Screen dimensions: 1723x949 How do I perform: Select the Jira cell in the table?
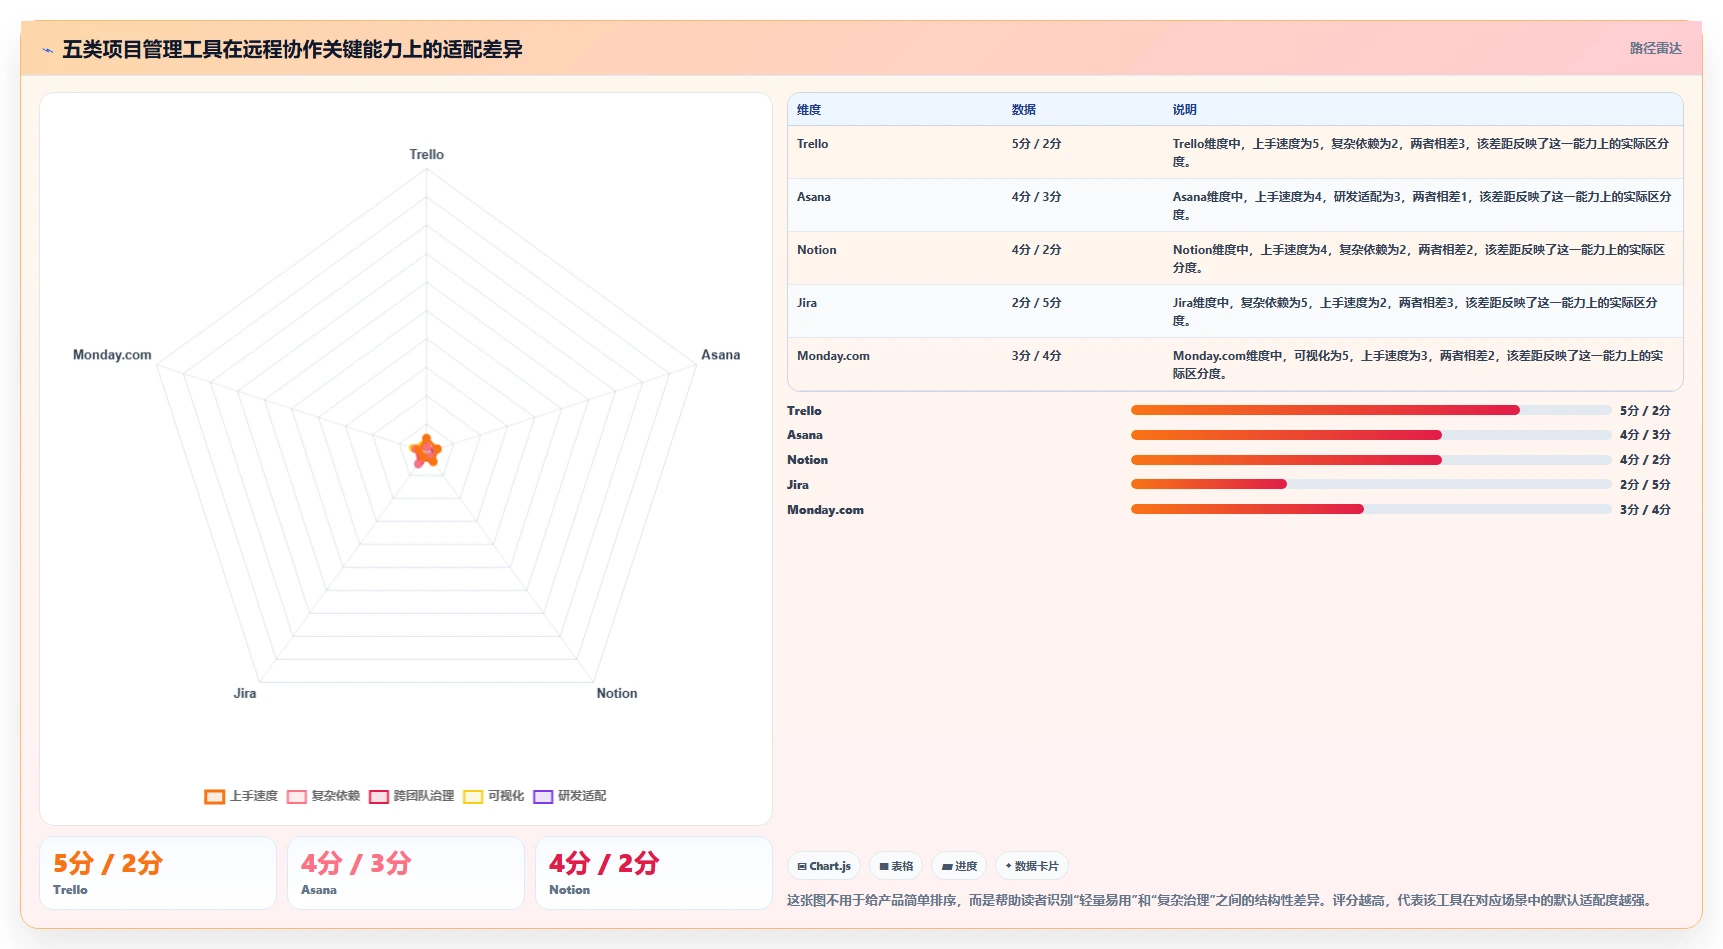click(x=806, y=303)
